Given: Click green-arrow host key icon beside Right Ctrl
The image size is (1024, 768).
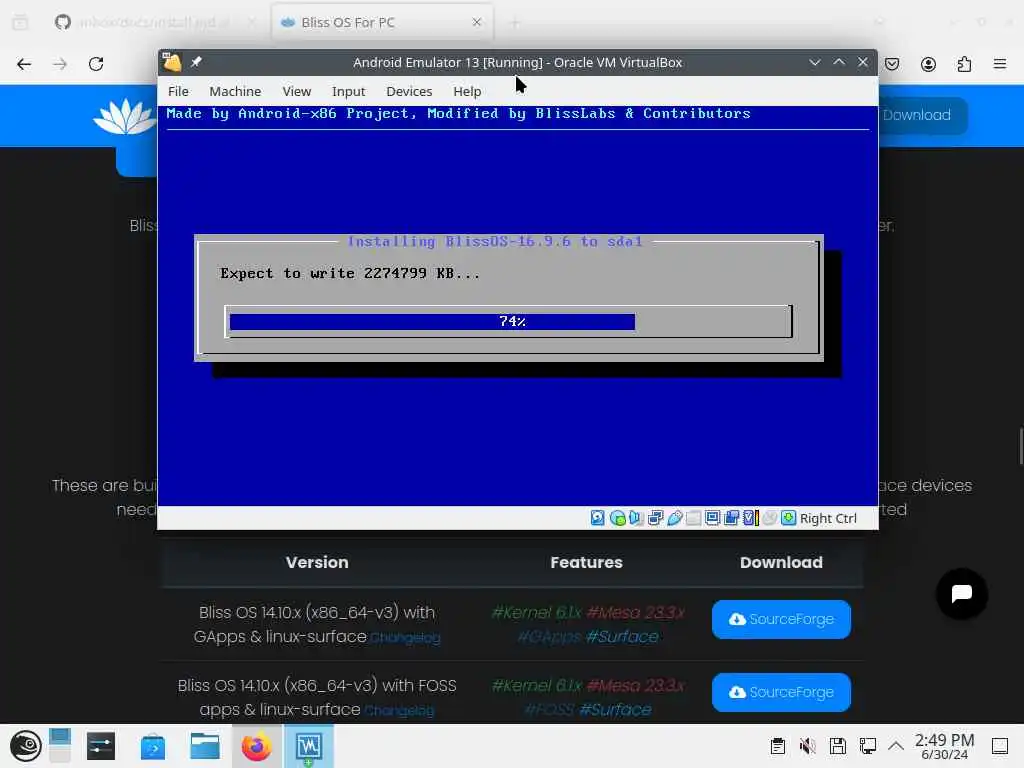Looking at the screenshot, I should click(789, 518).
